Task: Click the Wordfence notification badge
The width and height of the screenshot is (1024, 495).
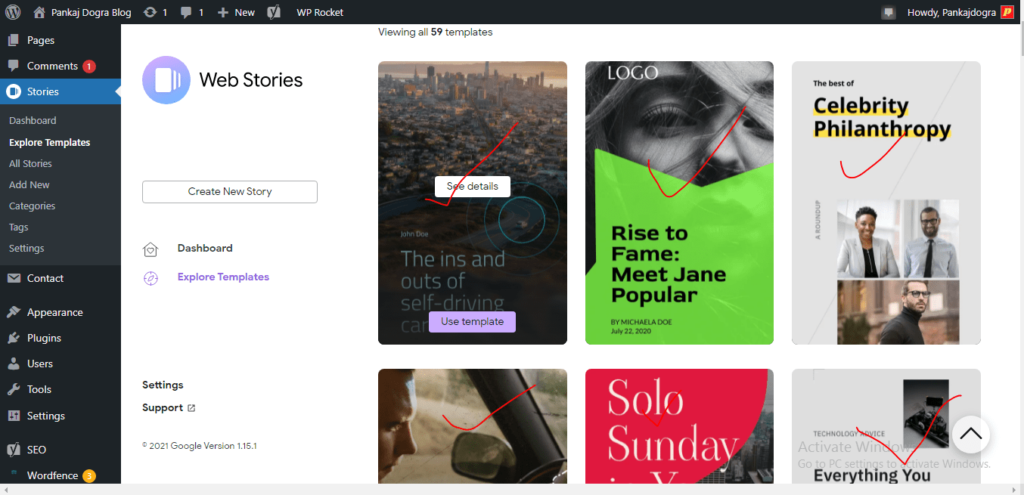Action: pyautogui.click(x=89, y=475)
